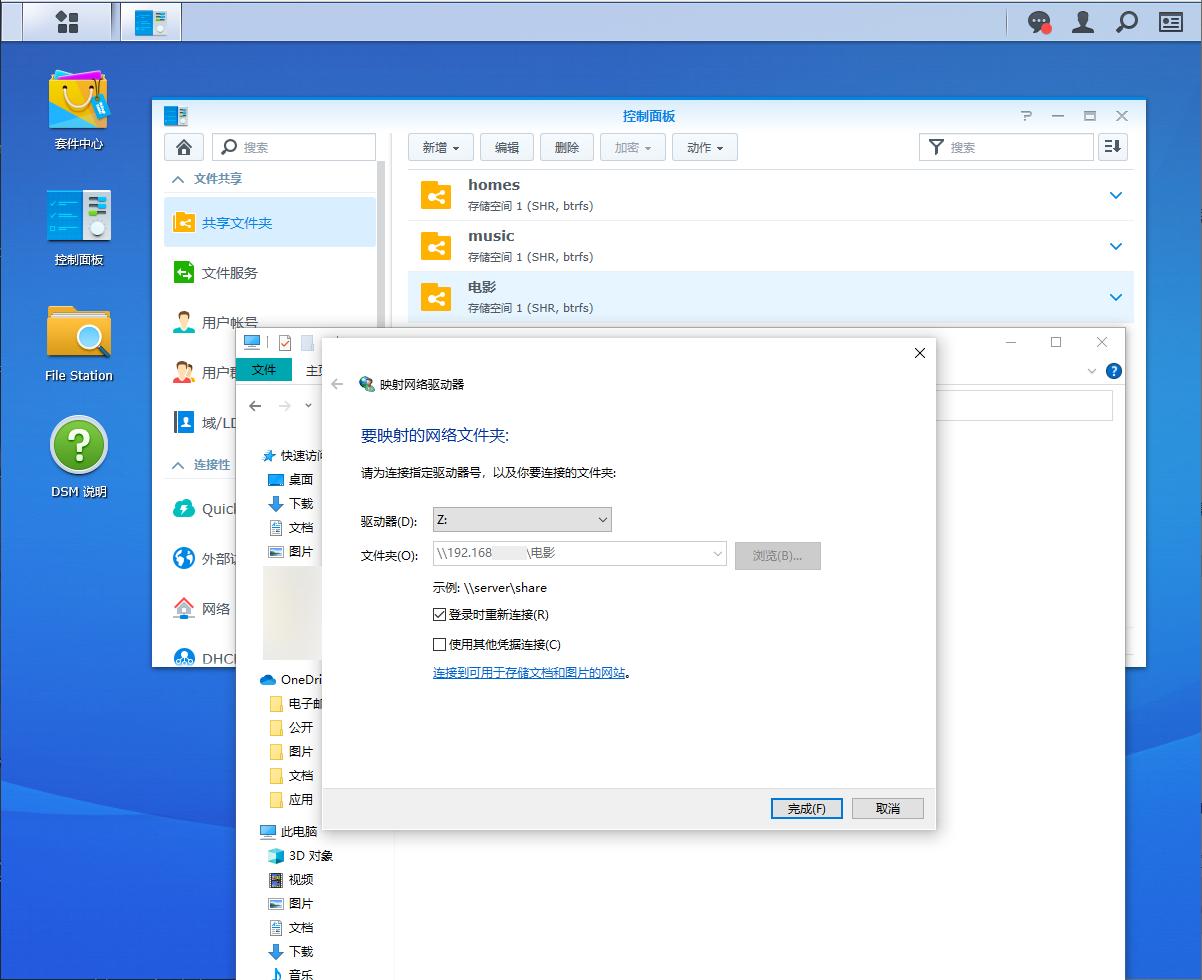The height and width of the screenshot is (980, 1202).
Task: Open the DSM main menu icon
Action: point(67,21)
